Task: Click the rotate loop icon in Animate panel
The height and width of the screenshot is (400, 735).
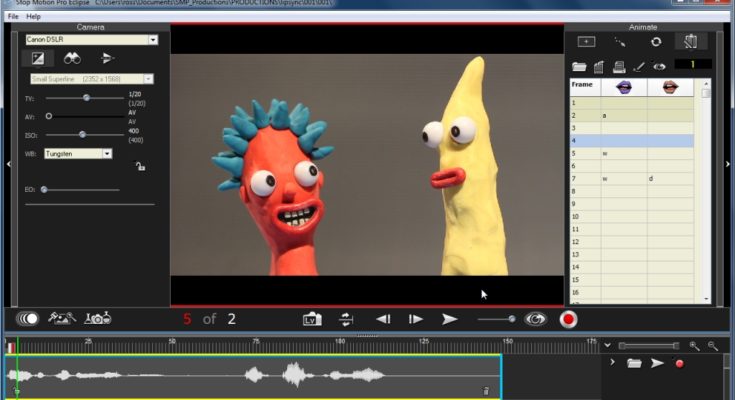Action: coord(656,42)
